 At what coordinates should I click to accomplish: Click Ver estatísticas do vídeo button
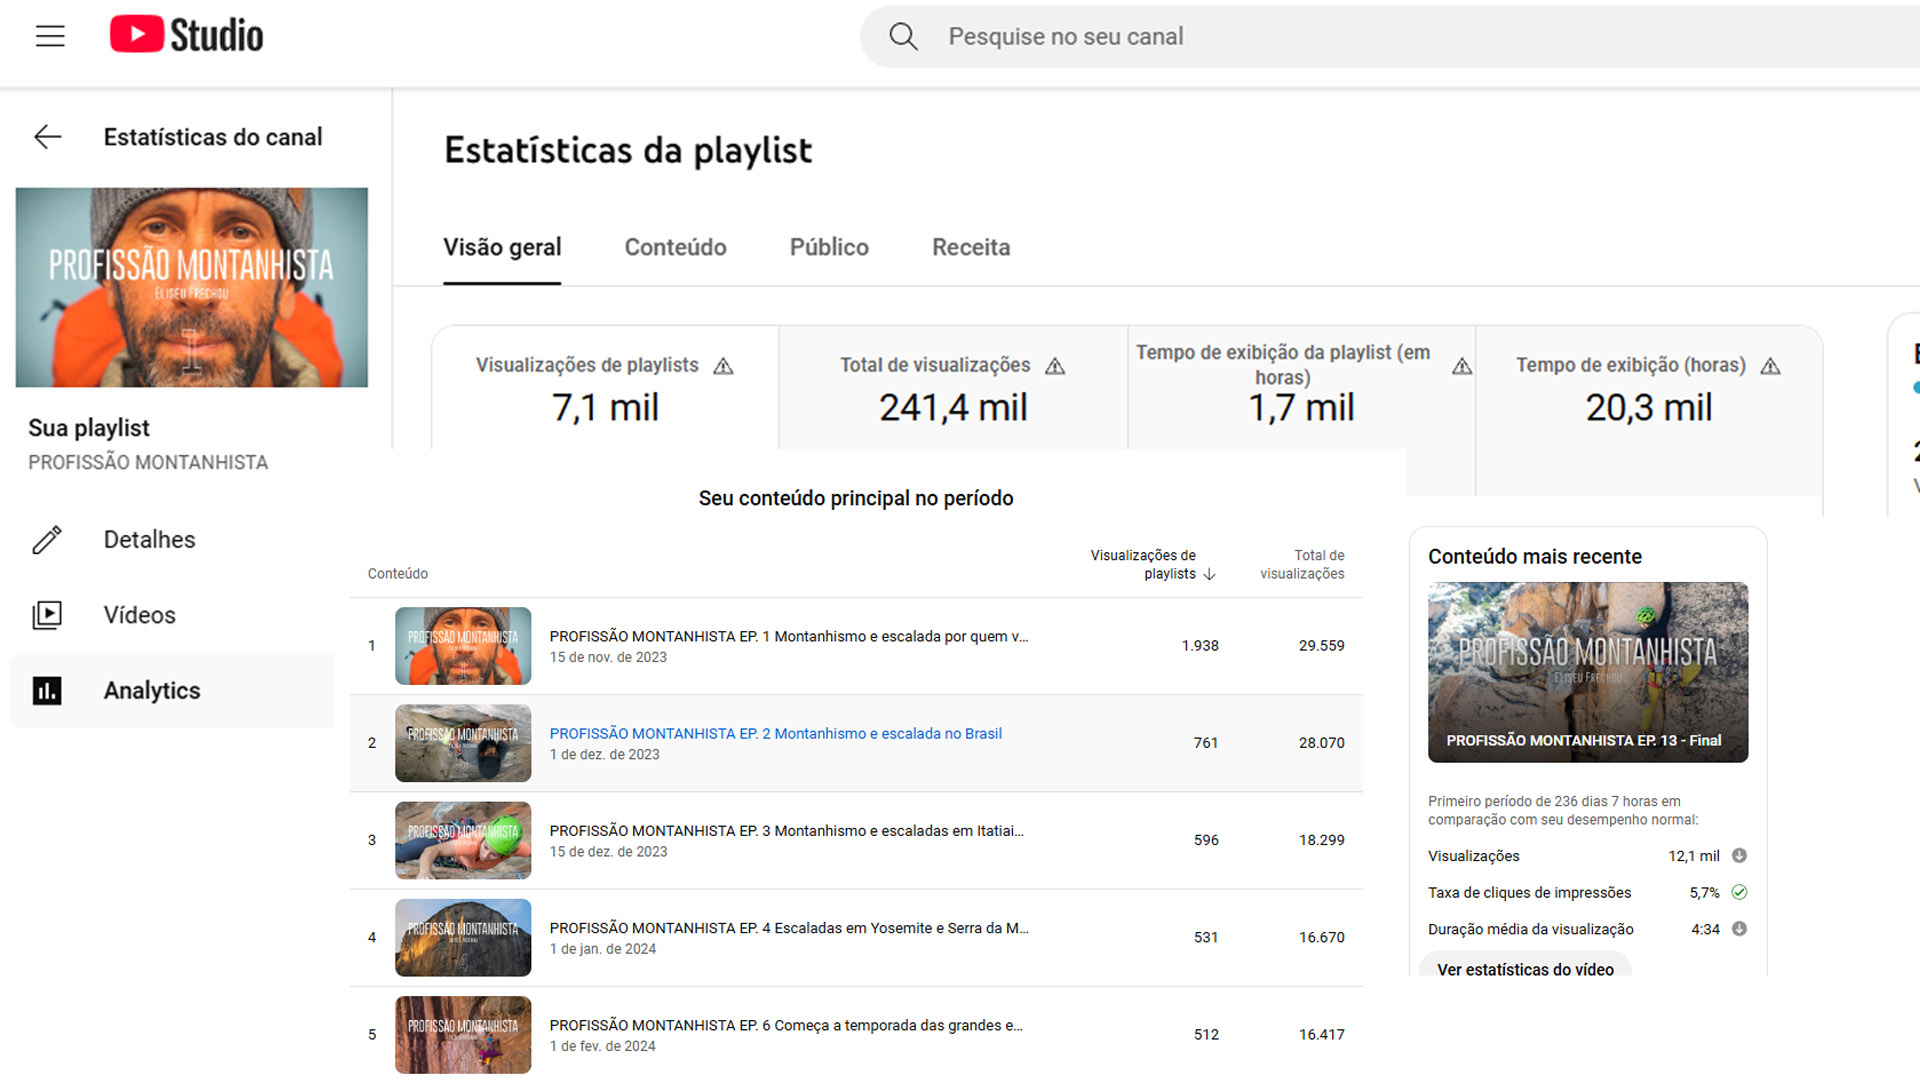(1525, 968)
